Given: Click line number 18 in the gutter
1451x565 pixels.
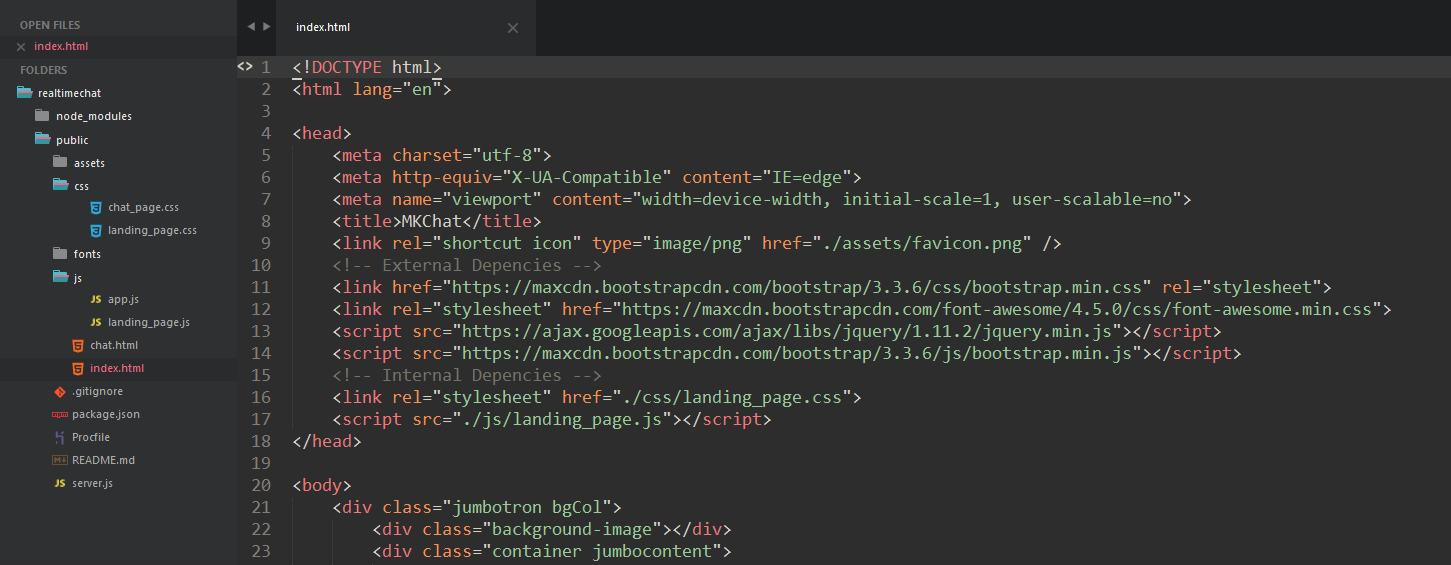Looking at the screenshot, I should click(x=261, y=441).
